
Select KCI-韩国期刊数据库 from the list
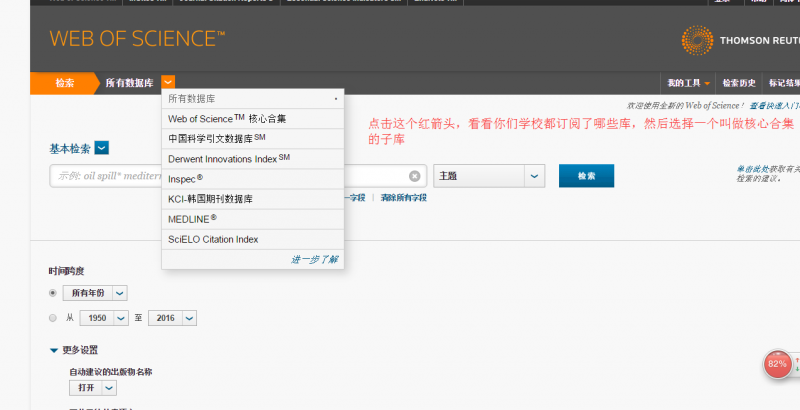pos(253,199)
